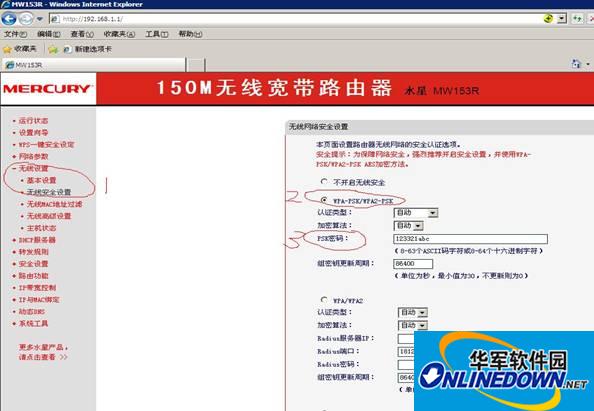
Task: Click the 更多水星产品 link
Action: click(43, 352)
